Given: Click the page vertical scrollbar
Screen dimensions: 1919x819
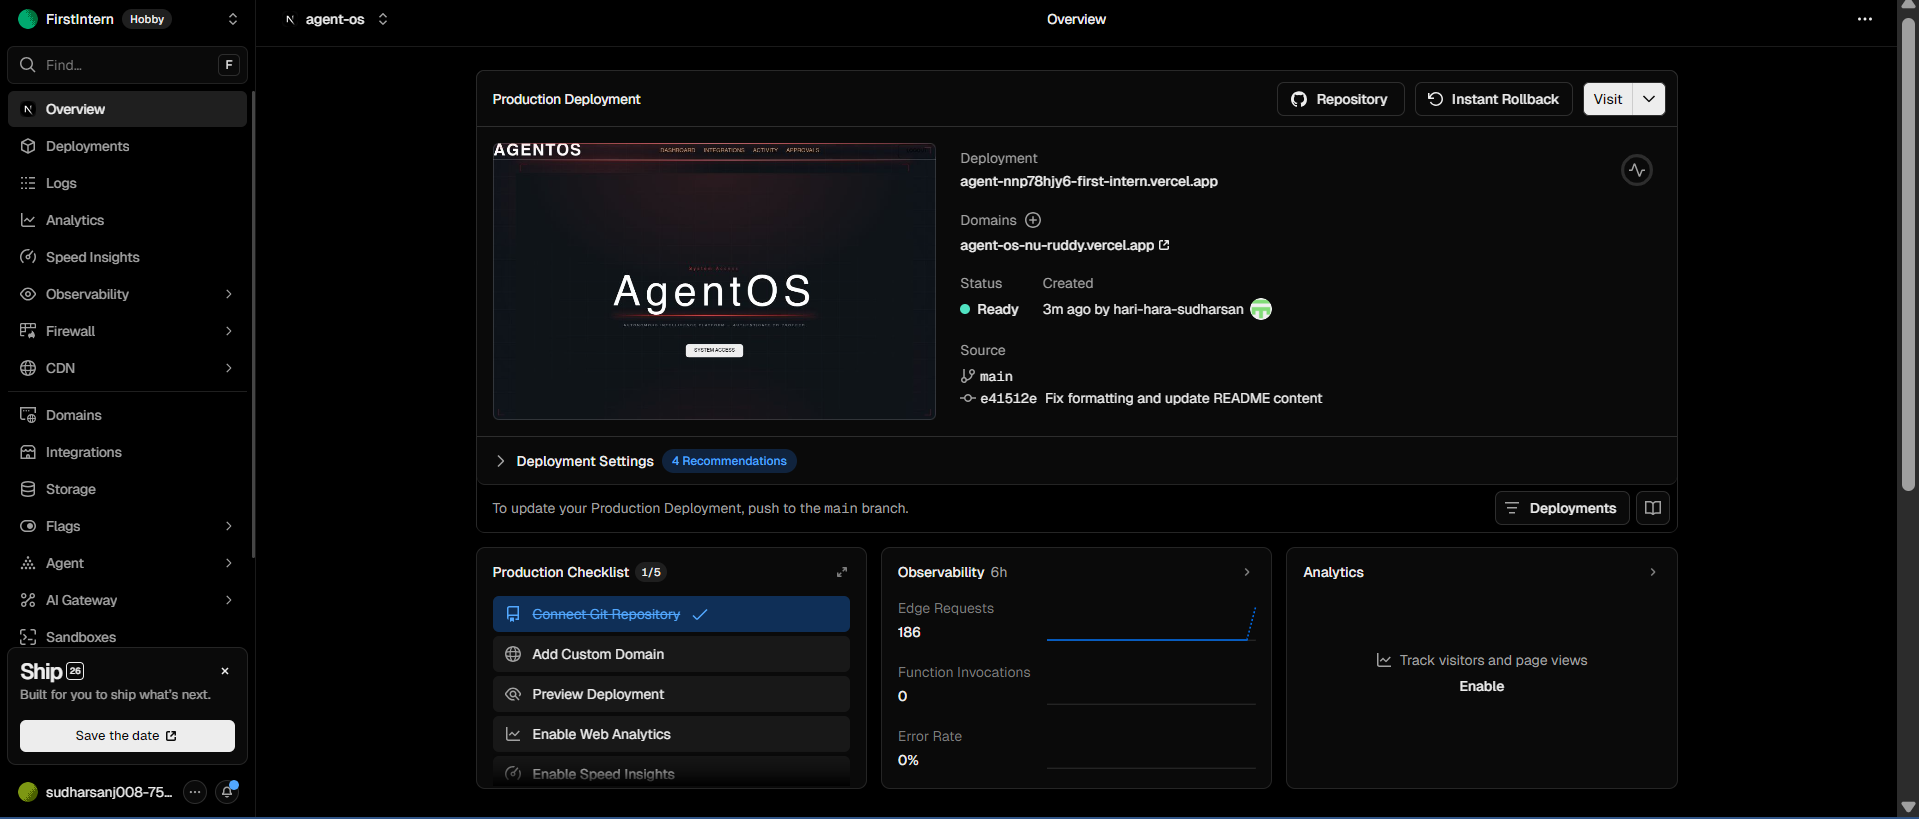Looking at the screenshot, I should click(x=1908, y=255).
